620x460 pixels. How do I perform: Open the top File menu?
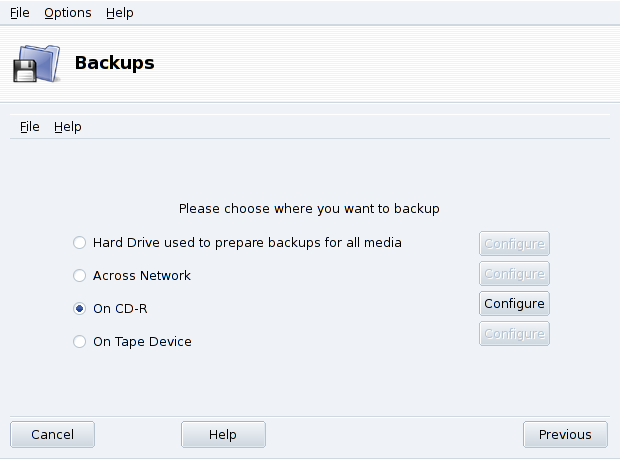[19, 13]
